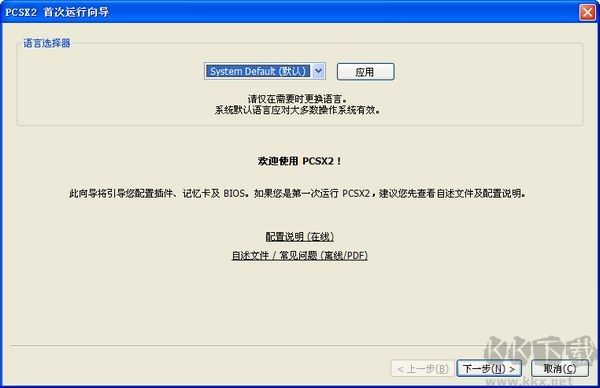
Task: Open the 自述文件 / 常见问题 (离线/PDF) link
Action: pos(300,255)
